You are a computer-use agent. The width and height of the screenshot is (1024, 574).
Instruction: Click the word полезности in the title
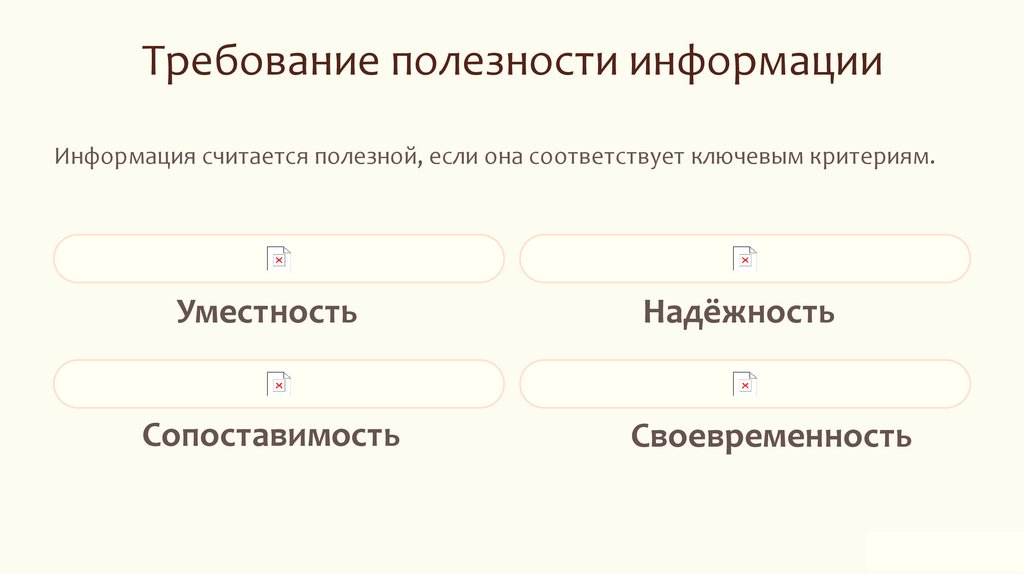[503, 62]
